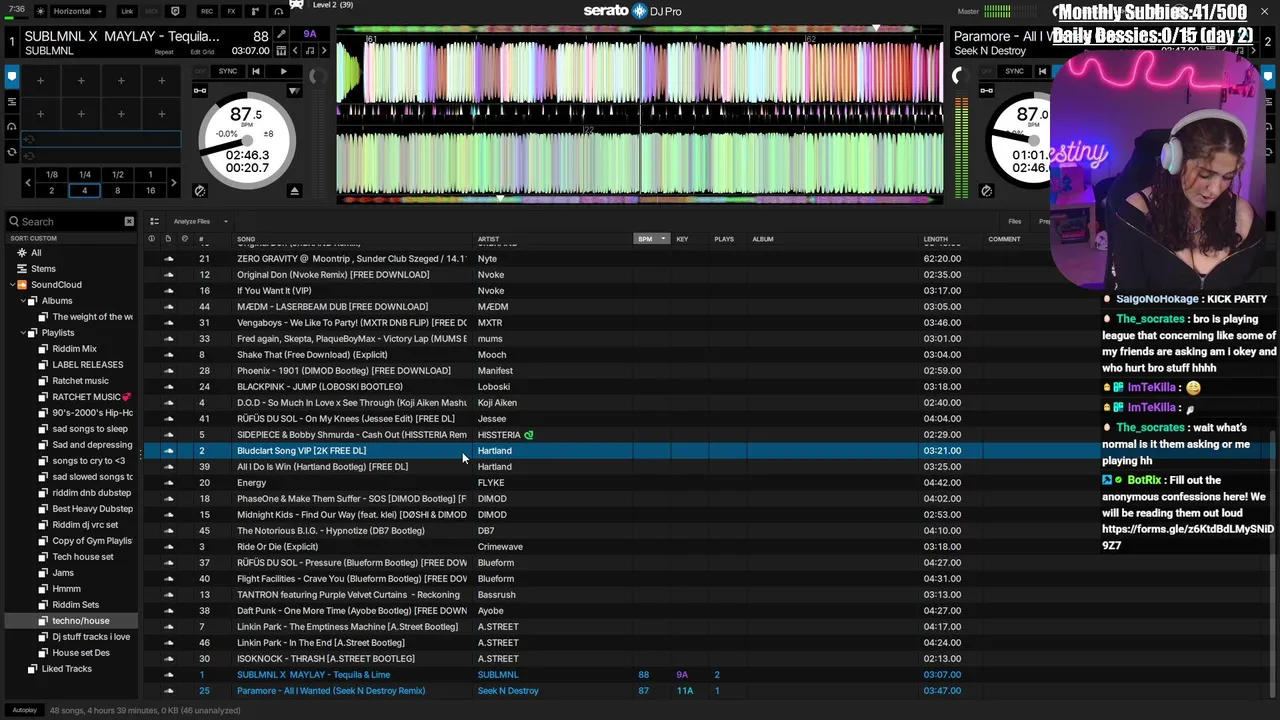Click deck 1 quantize triangle icon

click(294, 91)
